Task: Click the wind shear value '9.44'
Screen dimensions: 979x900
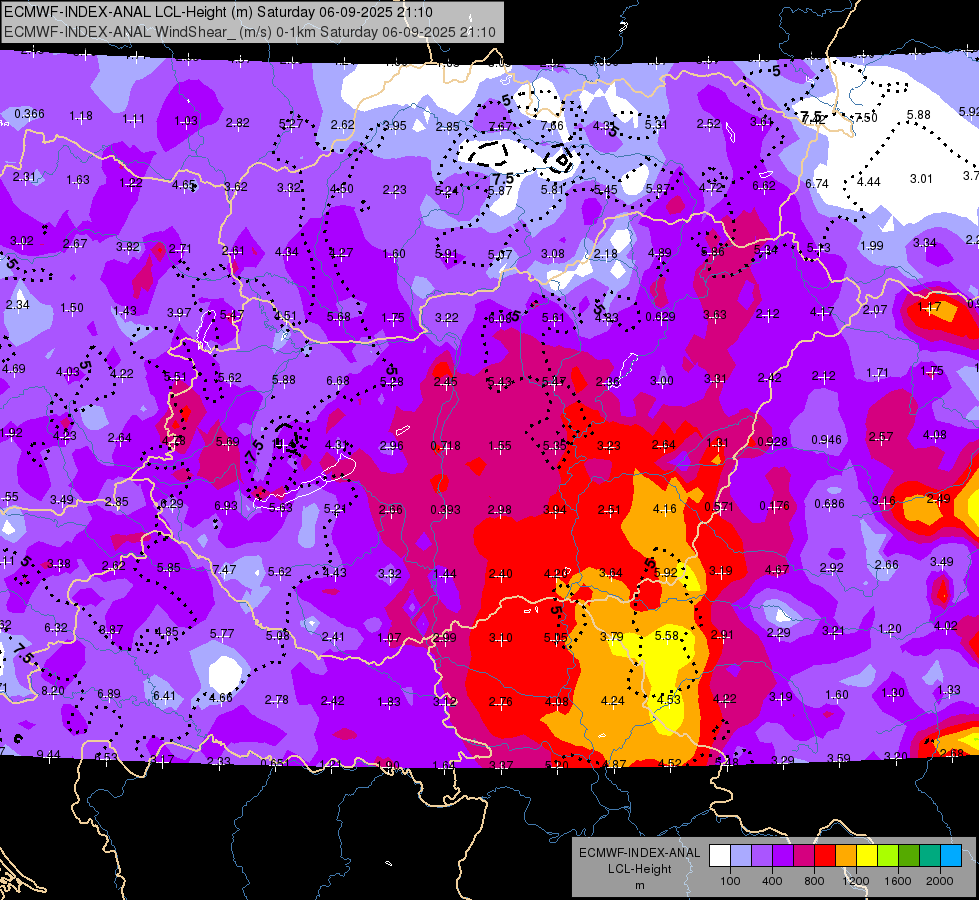Action: click(49, 754)
